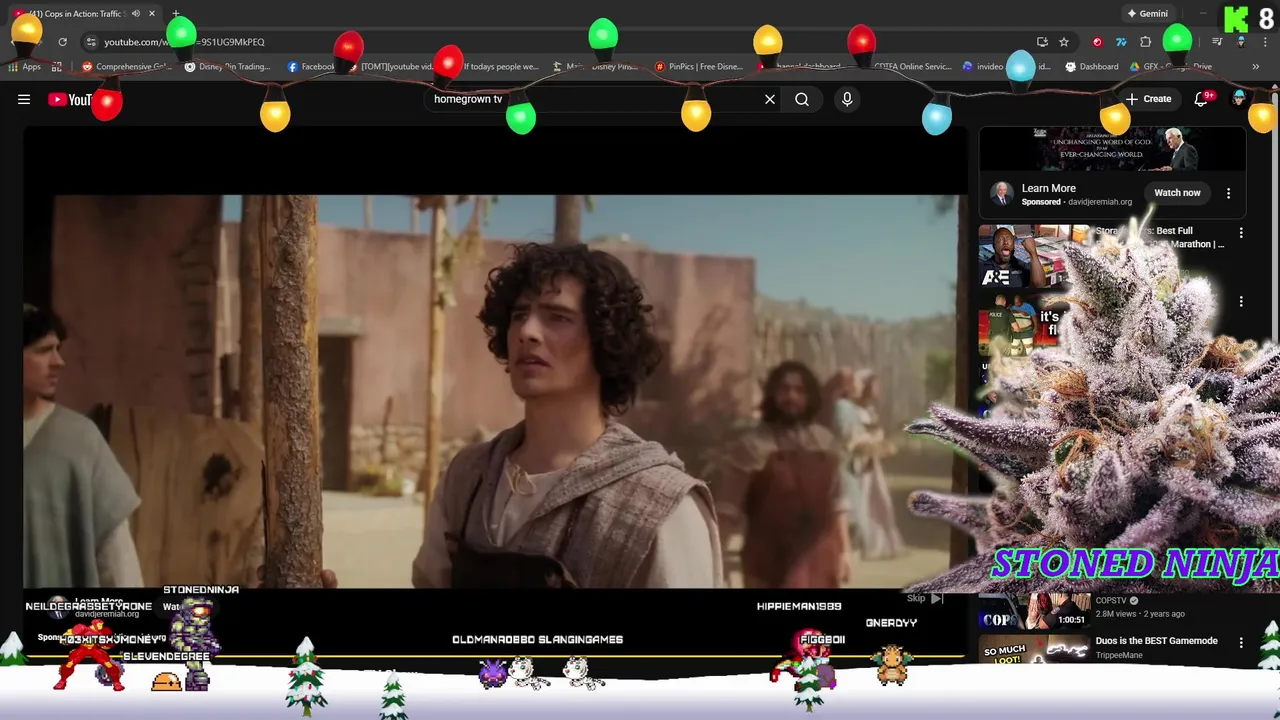Image resolution: width=1280 pixels, height=720 pixels.
Task: Open Chrome profile avatar
Action: point(1241,42)
